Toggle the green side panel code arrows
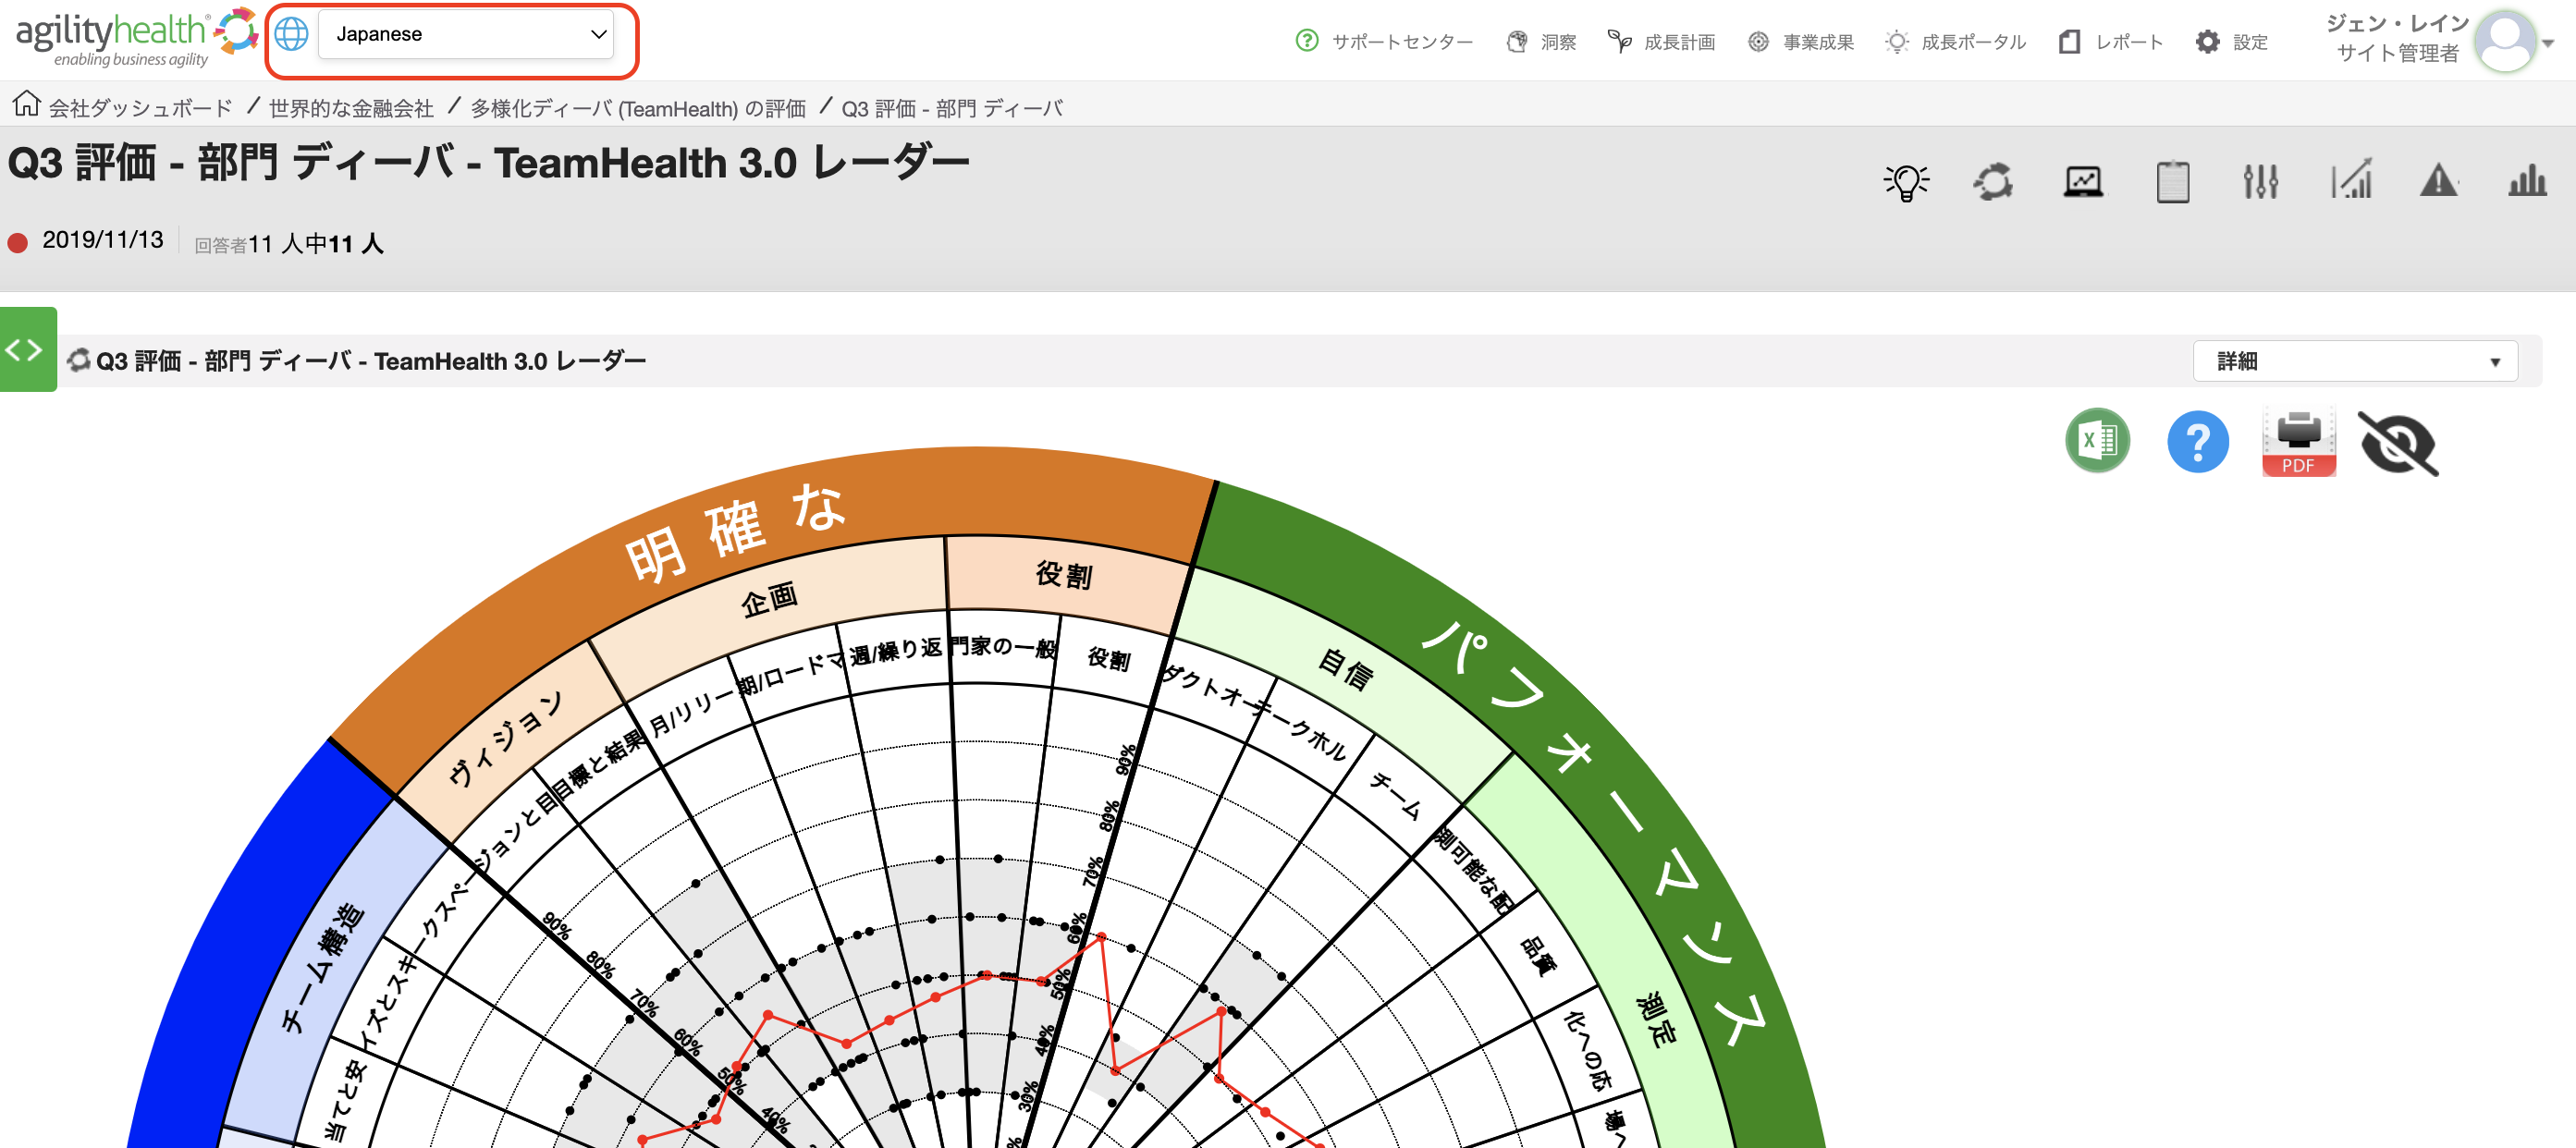Image resolution: width=2576 pixels, height=1148 pixels. pos(27,349)
